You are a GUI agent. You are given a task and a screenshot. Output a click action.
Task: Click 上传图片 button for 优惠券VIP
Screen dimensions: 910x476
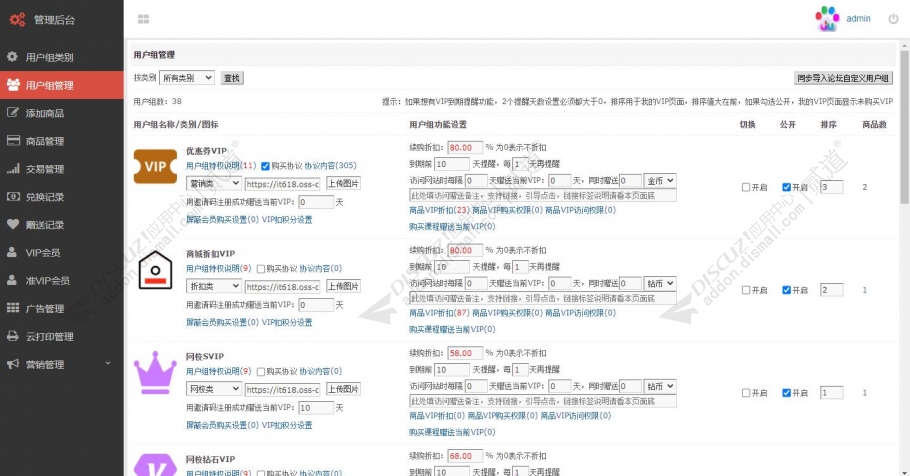343,183
